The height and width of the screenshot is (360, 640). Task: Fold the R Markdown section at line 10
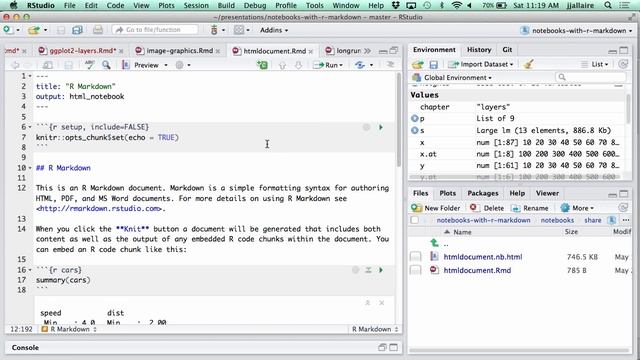[30, 168]
